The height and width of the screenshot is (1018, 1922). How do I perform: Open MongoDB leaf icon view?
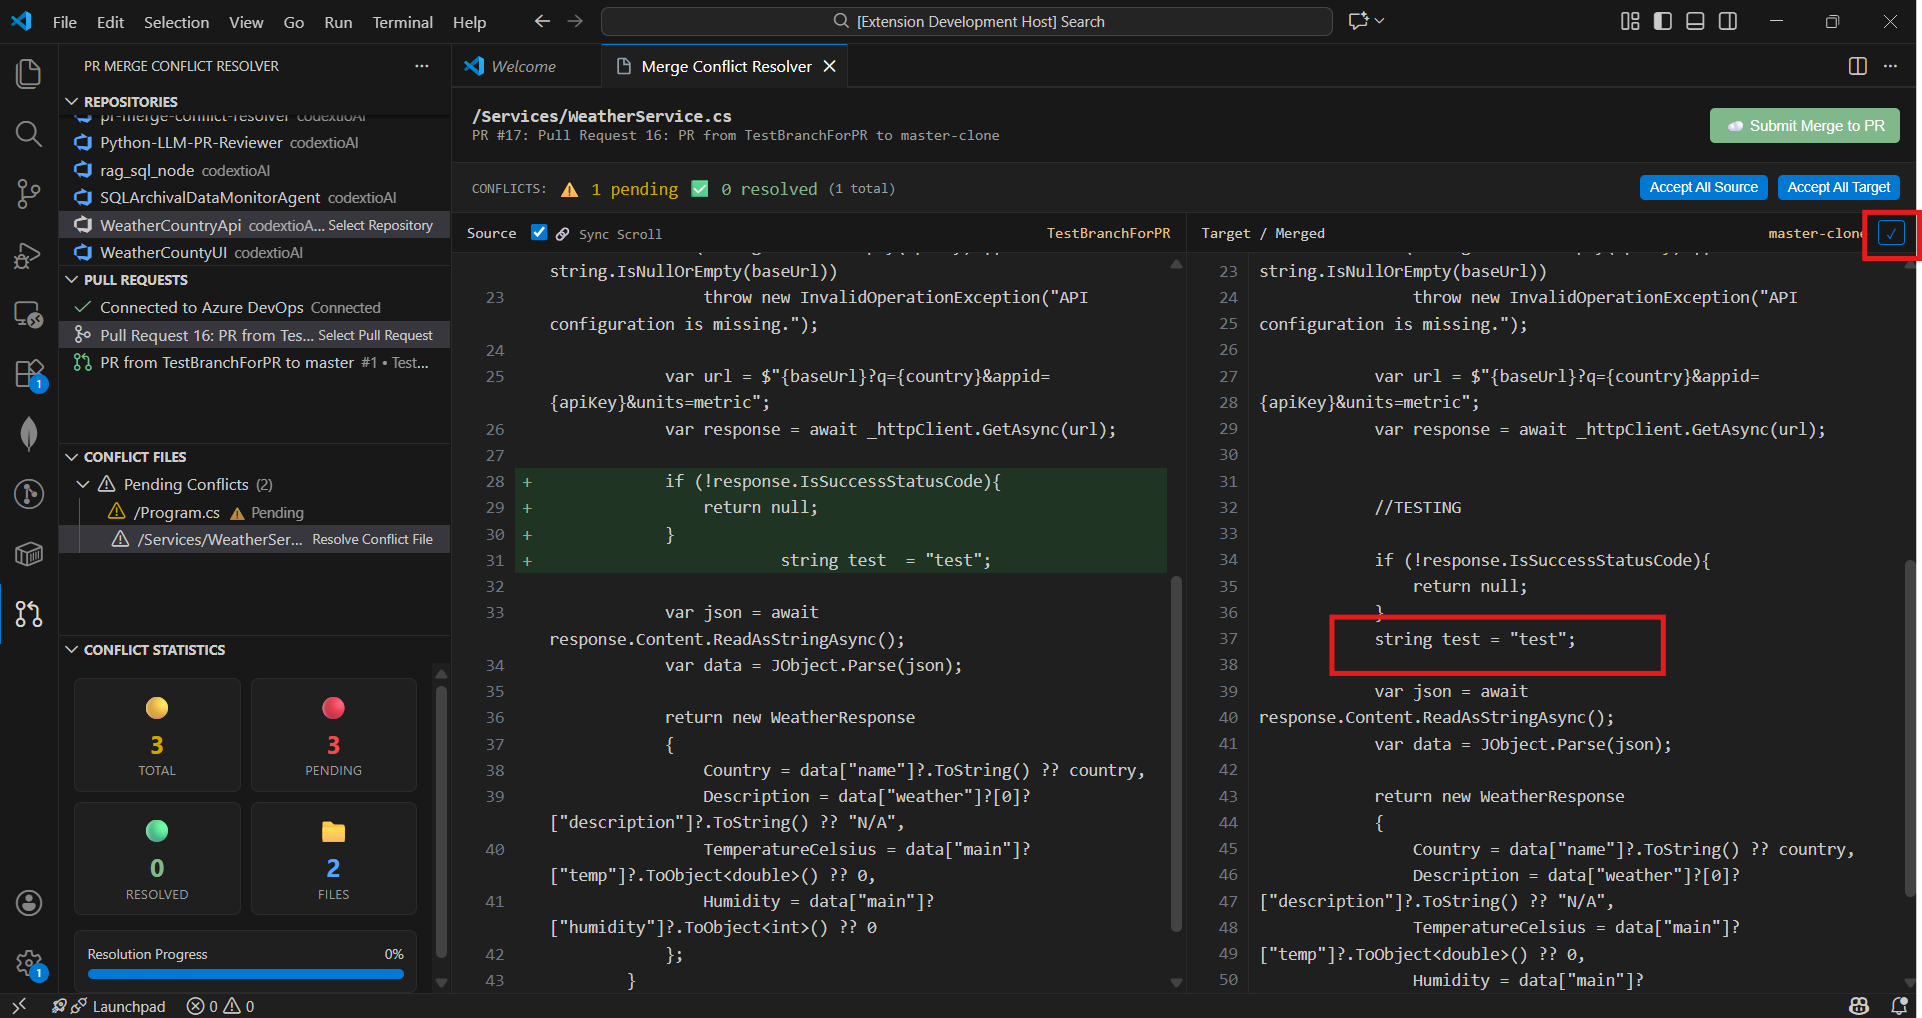tap(29, 434)
